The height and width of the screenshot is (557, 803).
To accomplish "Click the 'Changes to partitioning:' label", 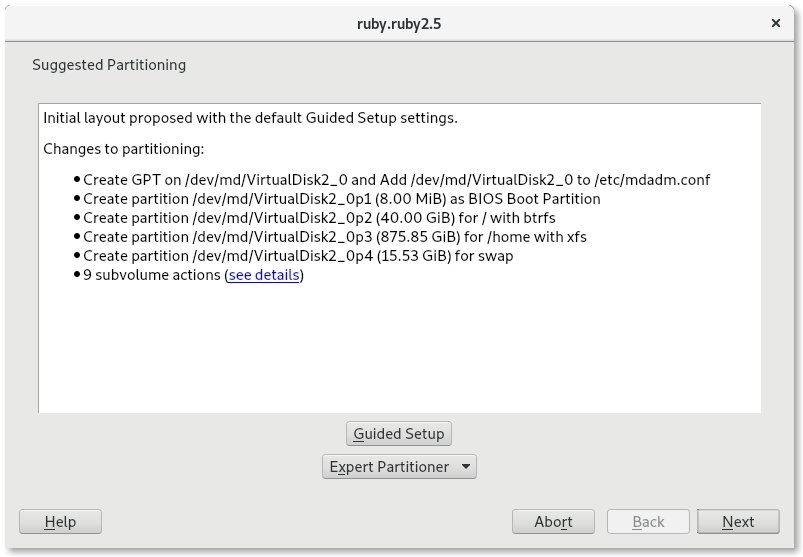I will pos(124,149).
